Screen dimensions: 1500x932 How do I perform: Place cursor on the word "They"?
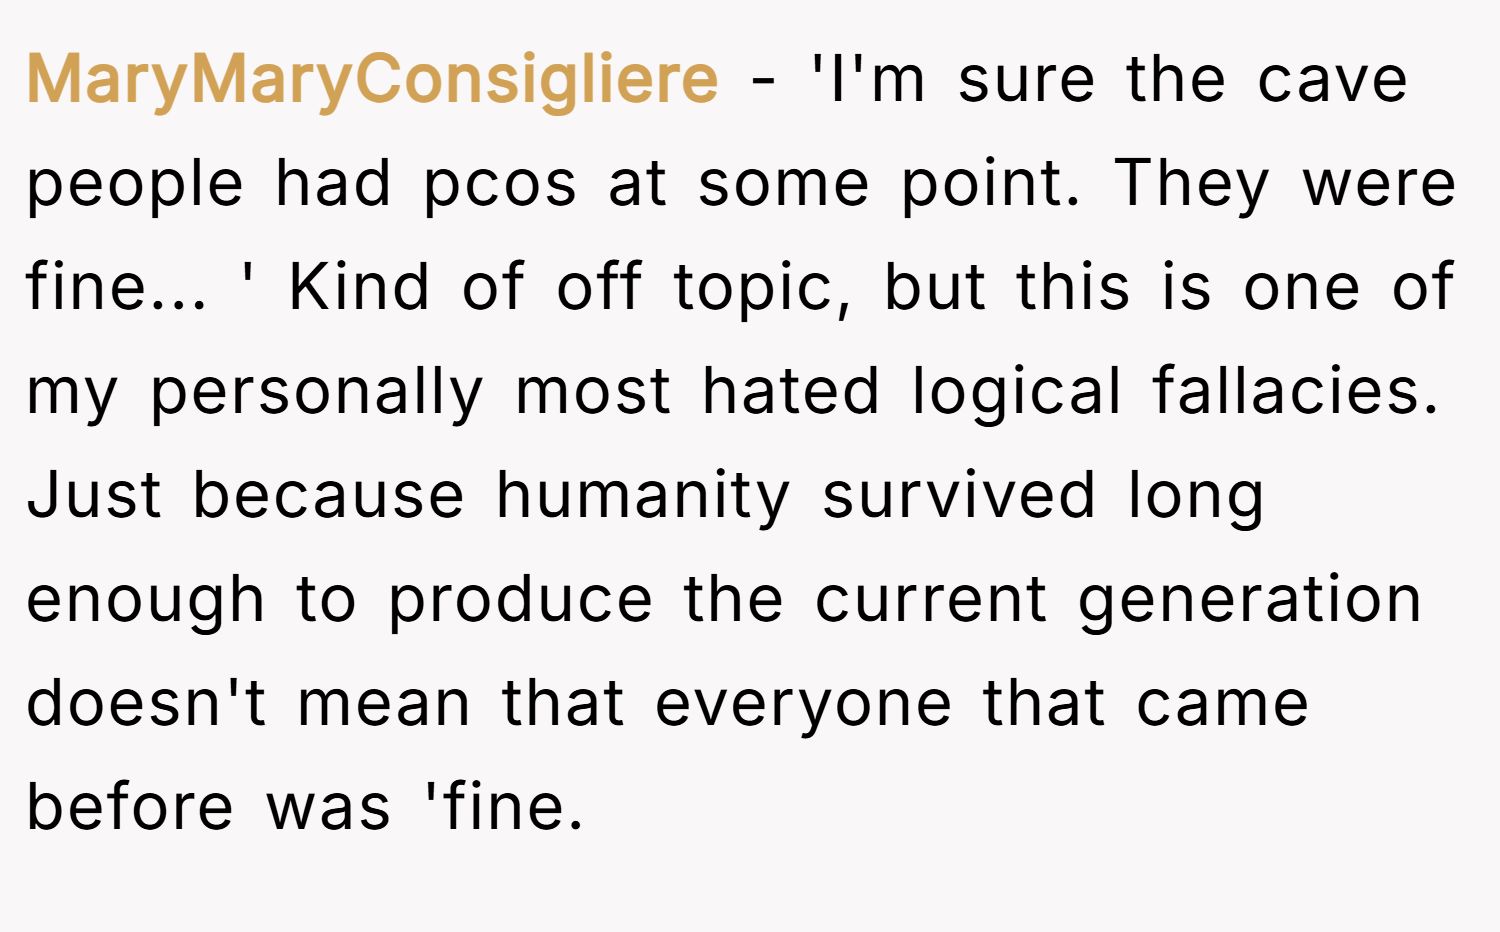tap(1193, 184)
